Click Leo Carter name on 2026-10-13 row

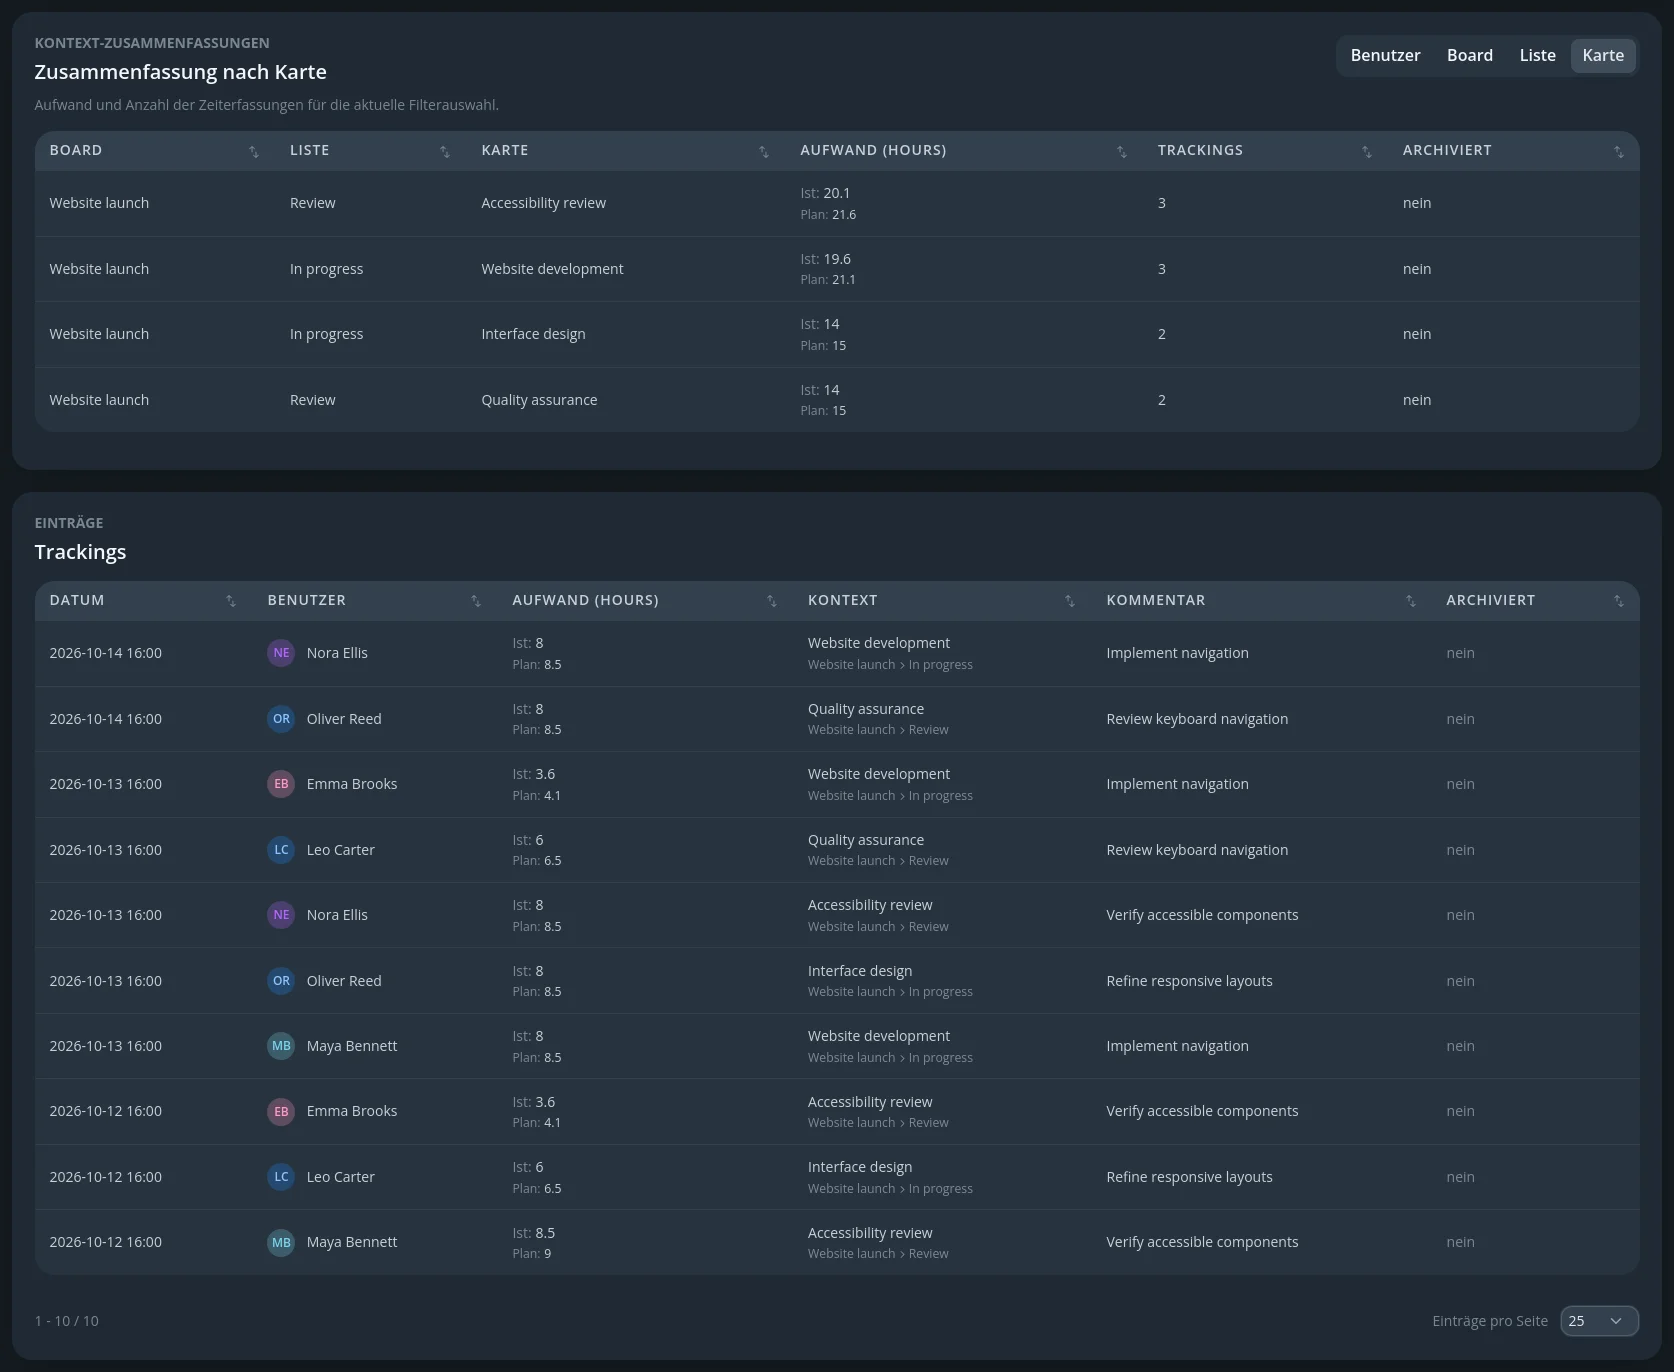coord(341,850)
